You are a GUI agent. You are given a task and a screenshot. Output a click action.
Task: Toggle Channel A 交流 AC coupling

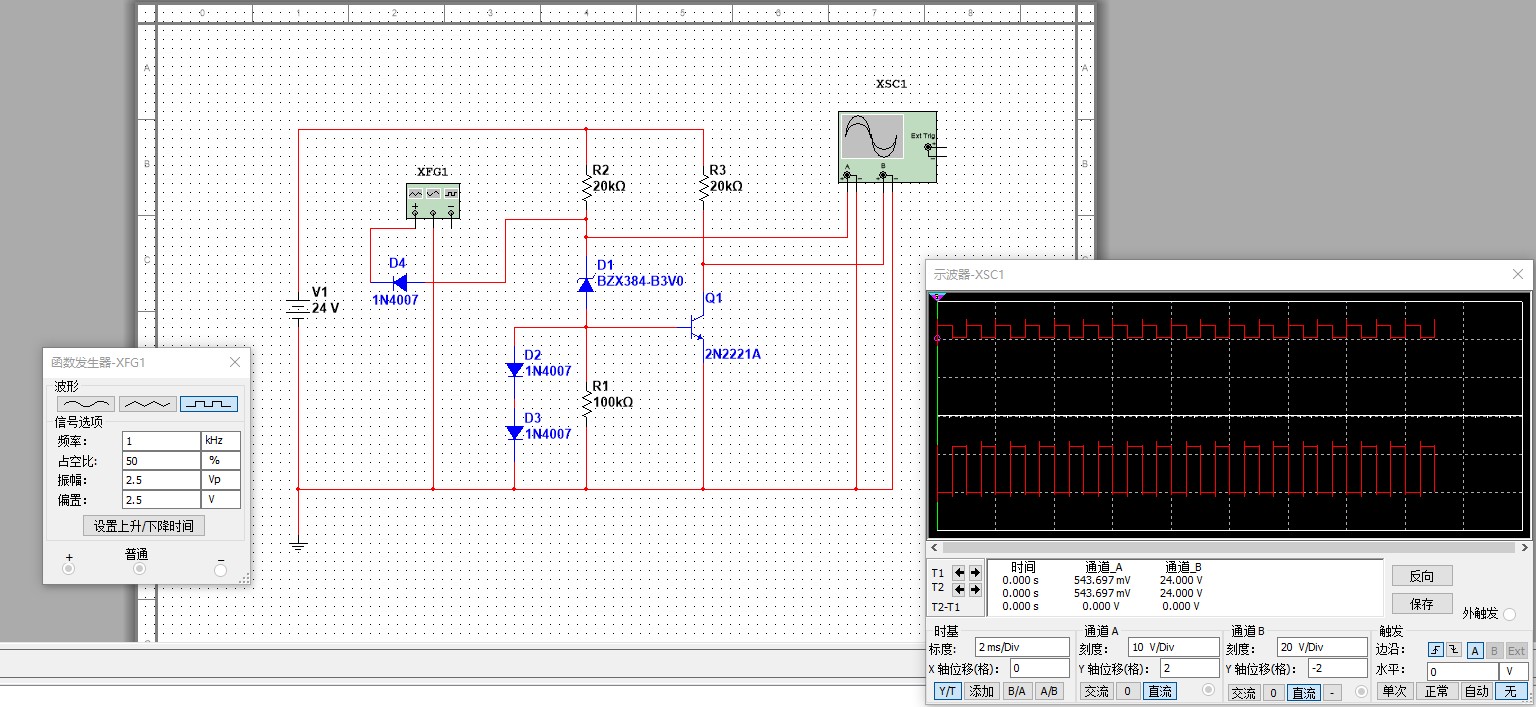pos(1097,691)
